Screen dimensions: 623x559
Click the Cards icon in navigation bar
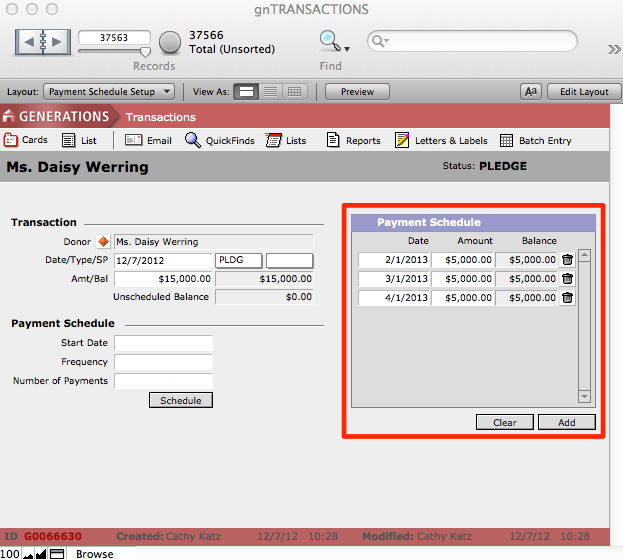[x=12, y=140]
